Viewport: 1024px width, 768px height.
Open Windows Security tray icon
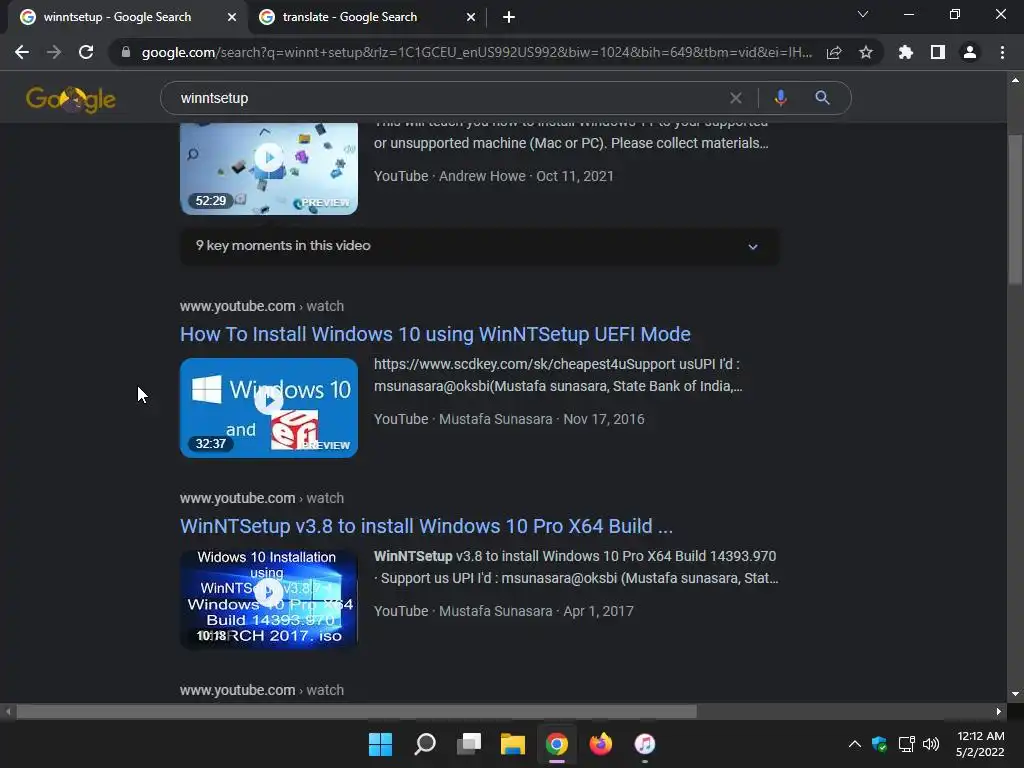tap(880, 744)
